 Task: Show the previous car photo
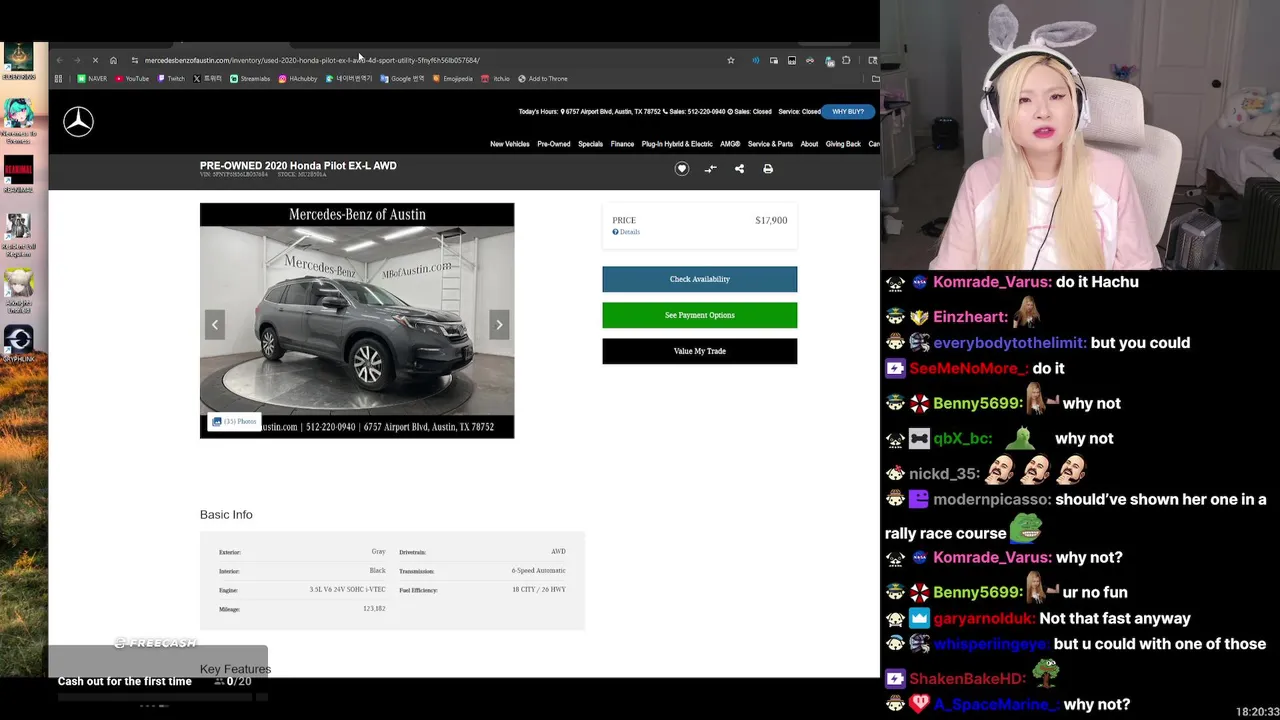[214, 324]
